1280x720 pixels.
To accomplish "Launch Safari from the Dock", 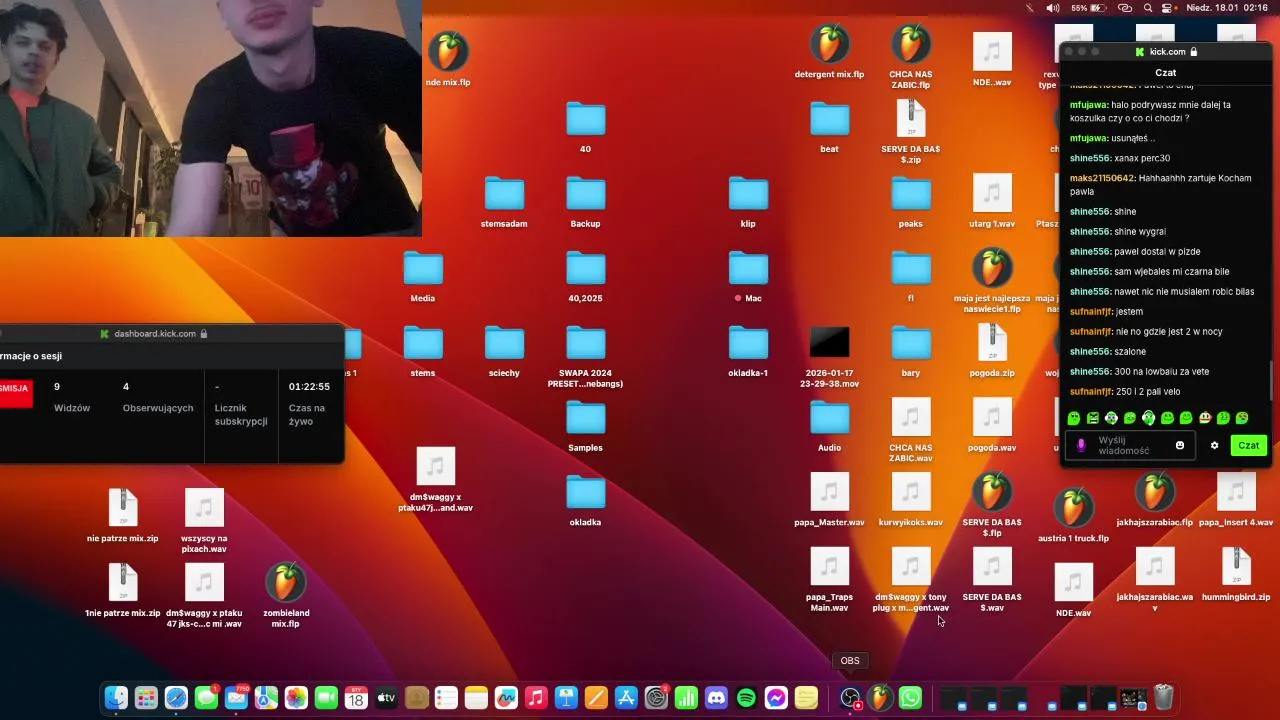I will click(x=176, y=698).
